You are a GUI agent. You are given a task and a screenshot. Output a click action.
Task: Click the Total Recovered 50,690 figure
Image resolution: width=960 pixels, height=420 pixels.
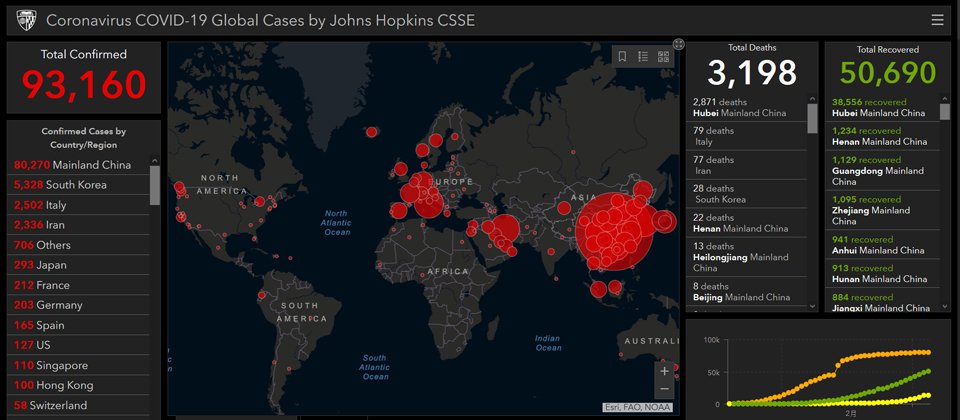(x=888, y=73)
